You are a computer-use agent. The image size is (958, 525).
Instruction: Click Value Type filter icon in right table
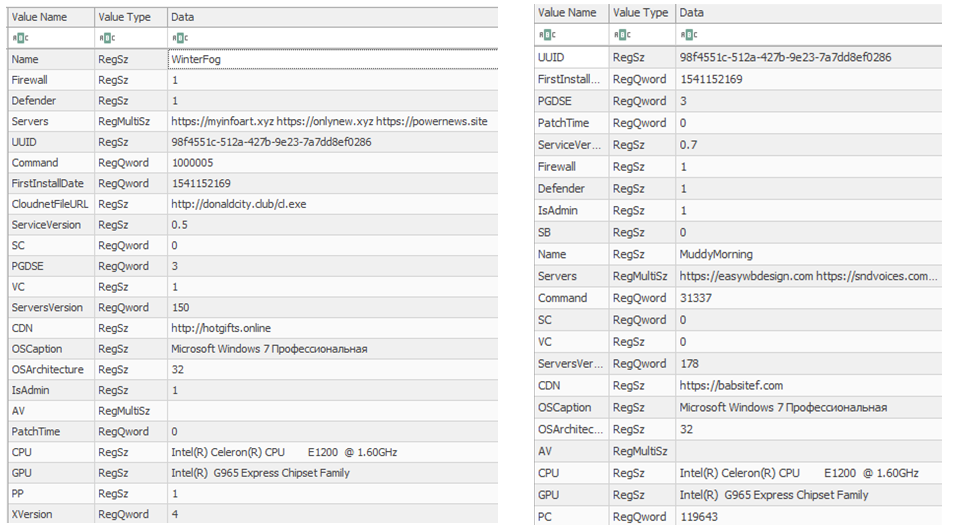tap(622, 34)
